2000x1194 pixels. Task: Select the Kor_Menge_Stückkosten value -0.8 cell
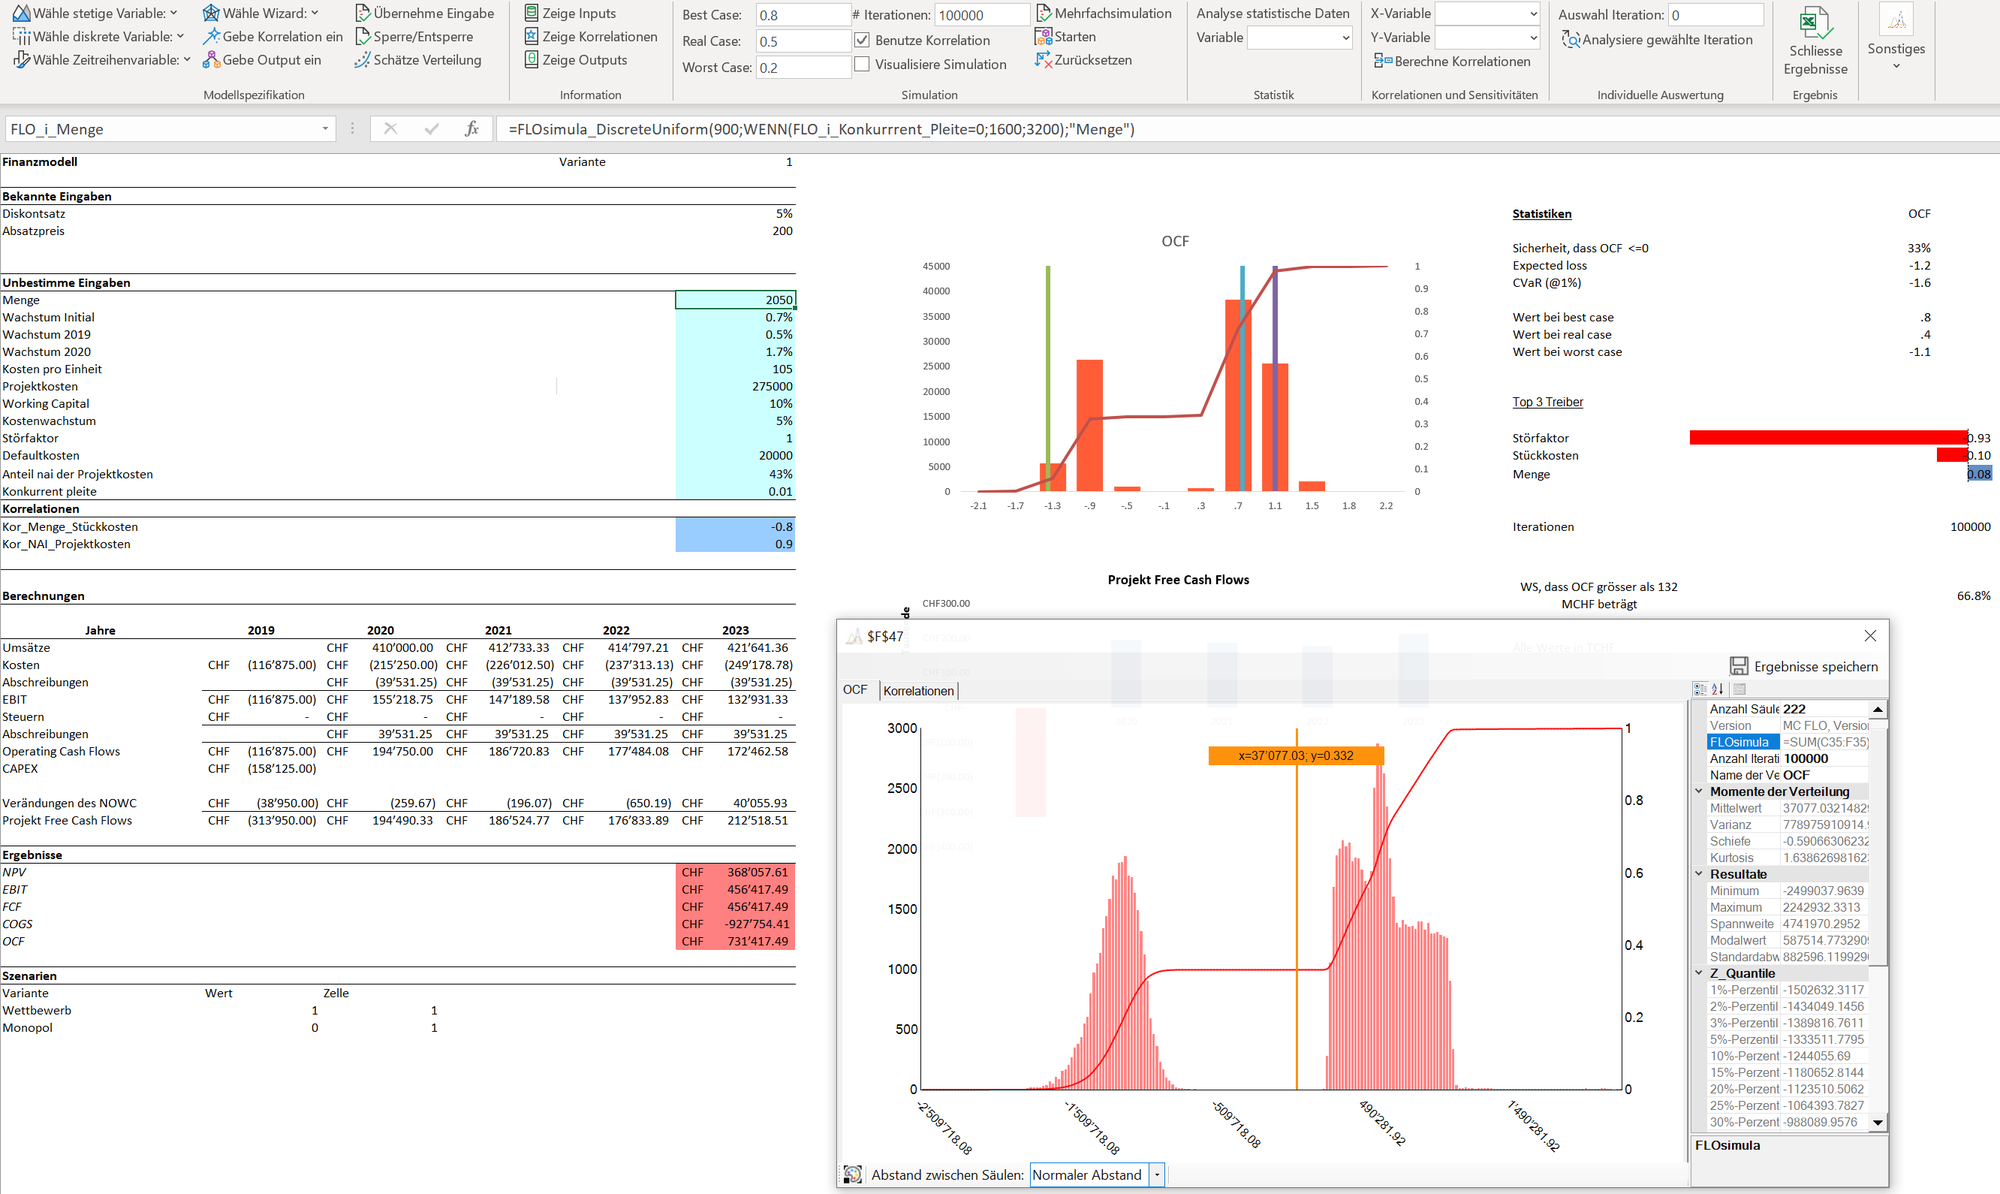[x=735, y=527]
